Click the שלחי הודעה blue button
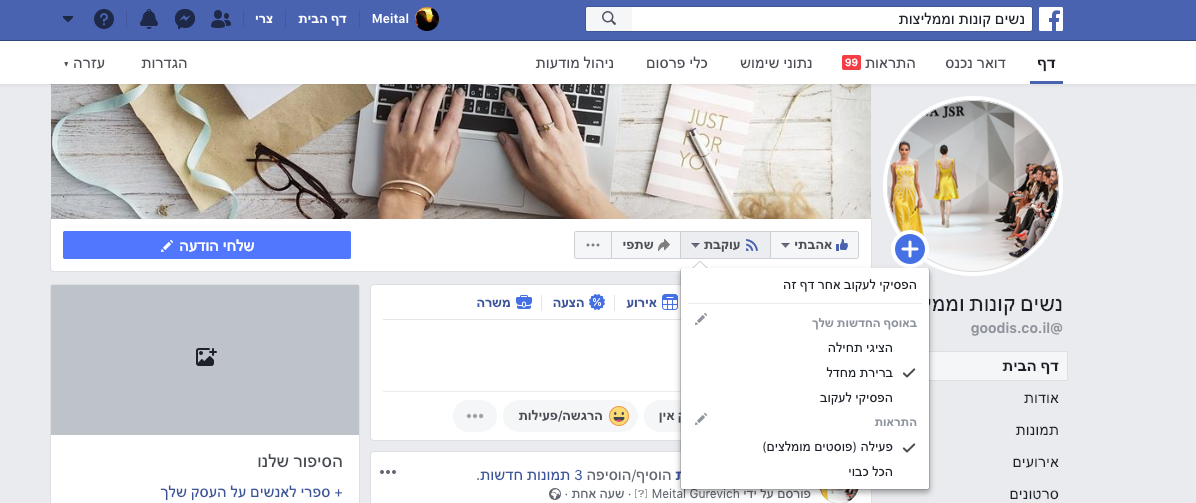The image size is (1196, 503). coord(207,245)
